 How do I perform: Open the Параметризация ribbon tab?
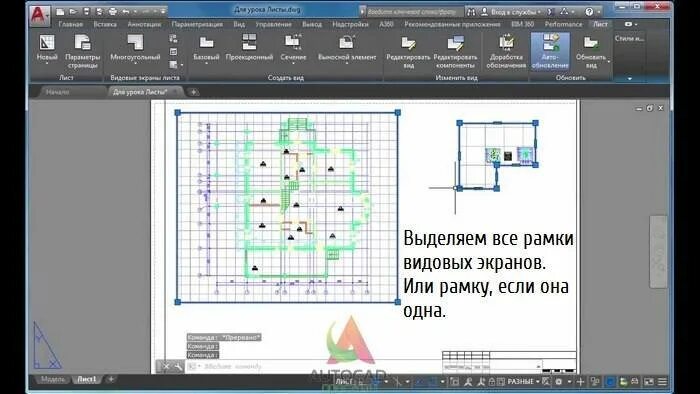[x=197, y=24]
